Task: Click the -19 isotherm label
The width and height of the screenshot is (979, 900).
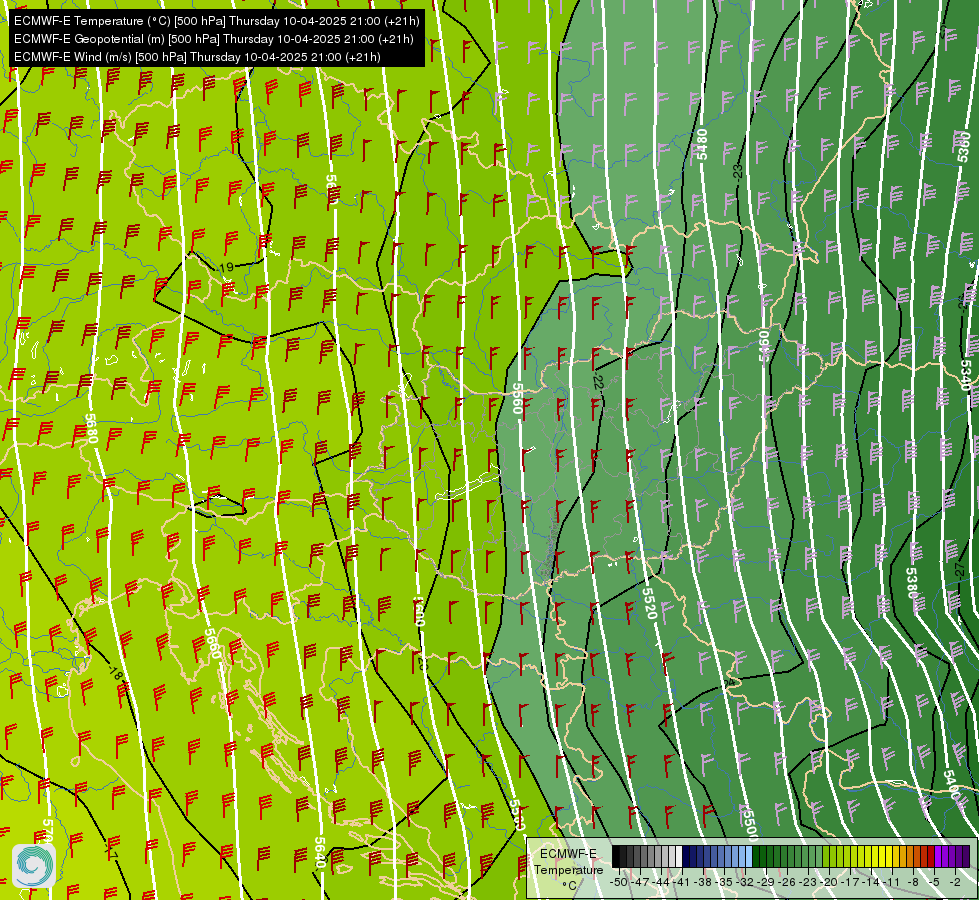Action: [224, 267]
